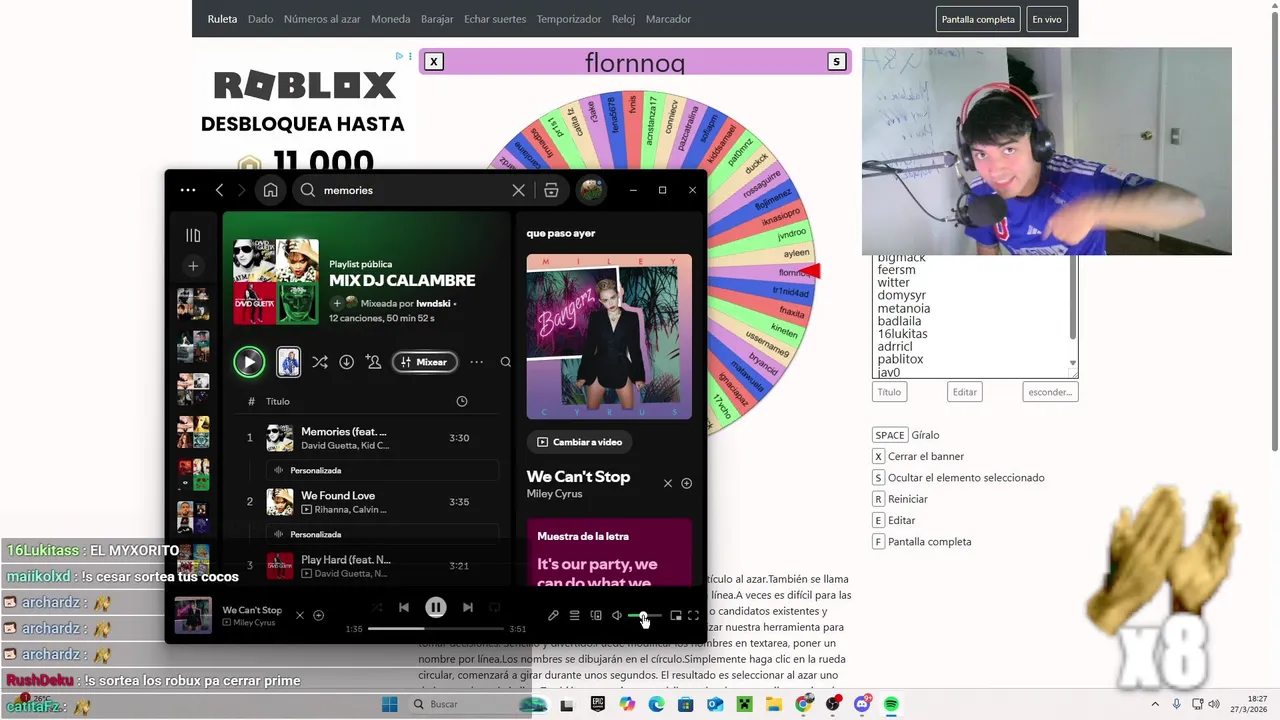Add We Can't Stop to liked songs in the side panel
The height and width of the screenshot is (720, 1280).
[x=687, y=483]
